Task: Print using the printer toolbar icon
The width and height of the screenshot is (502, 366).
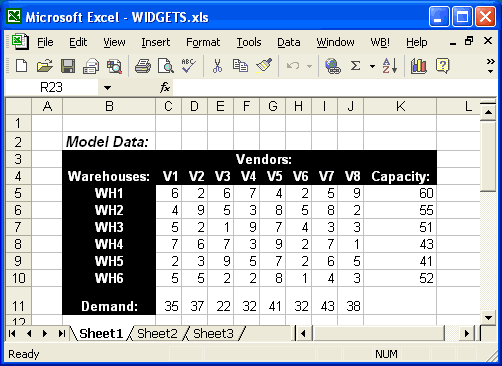Action: pyautogui.click(x=143, y=66)
